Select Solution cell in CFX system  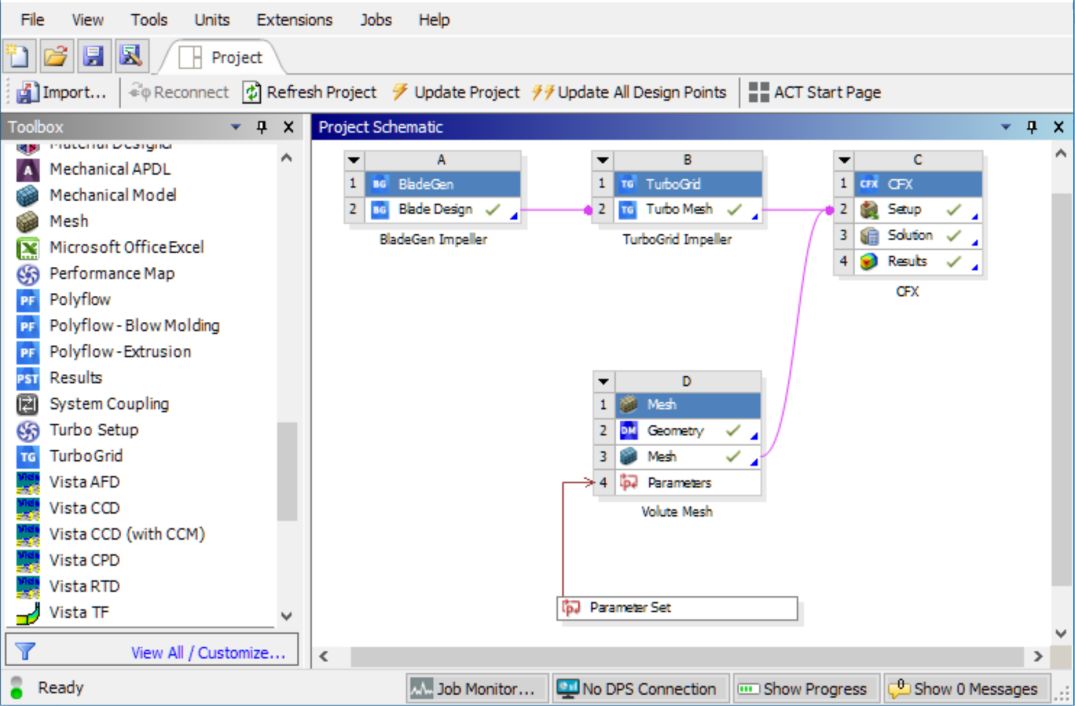click(x=918, y=236)
